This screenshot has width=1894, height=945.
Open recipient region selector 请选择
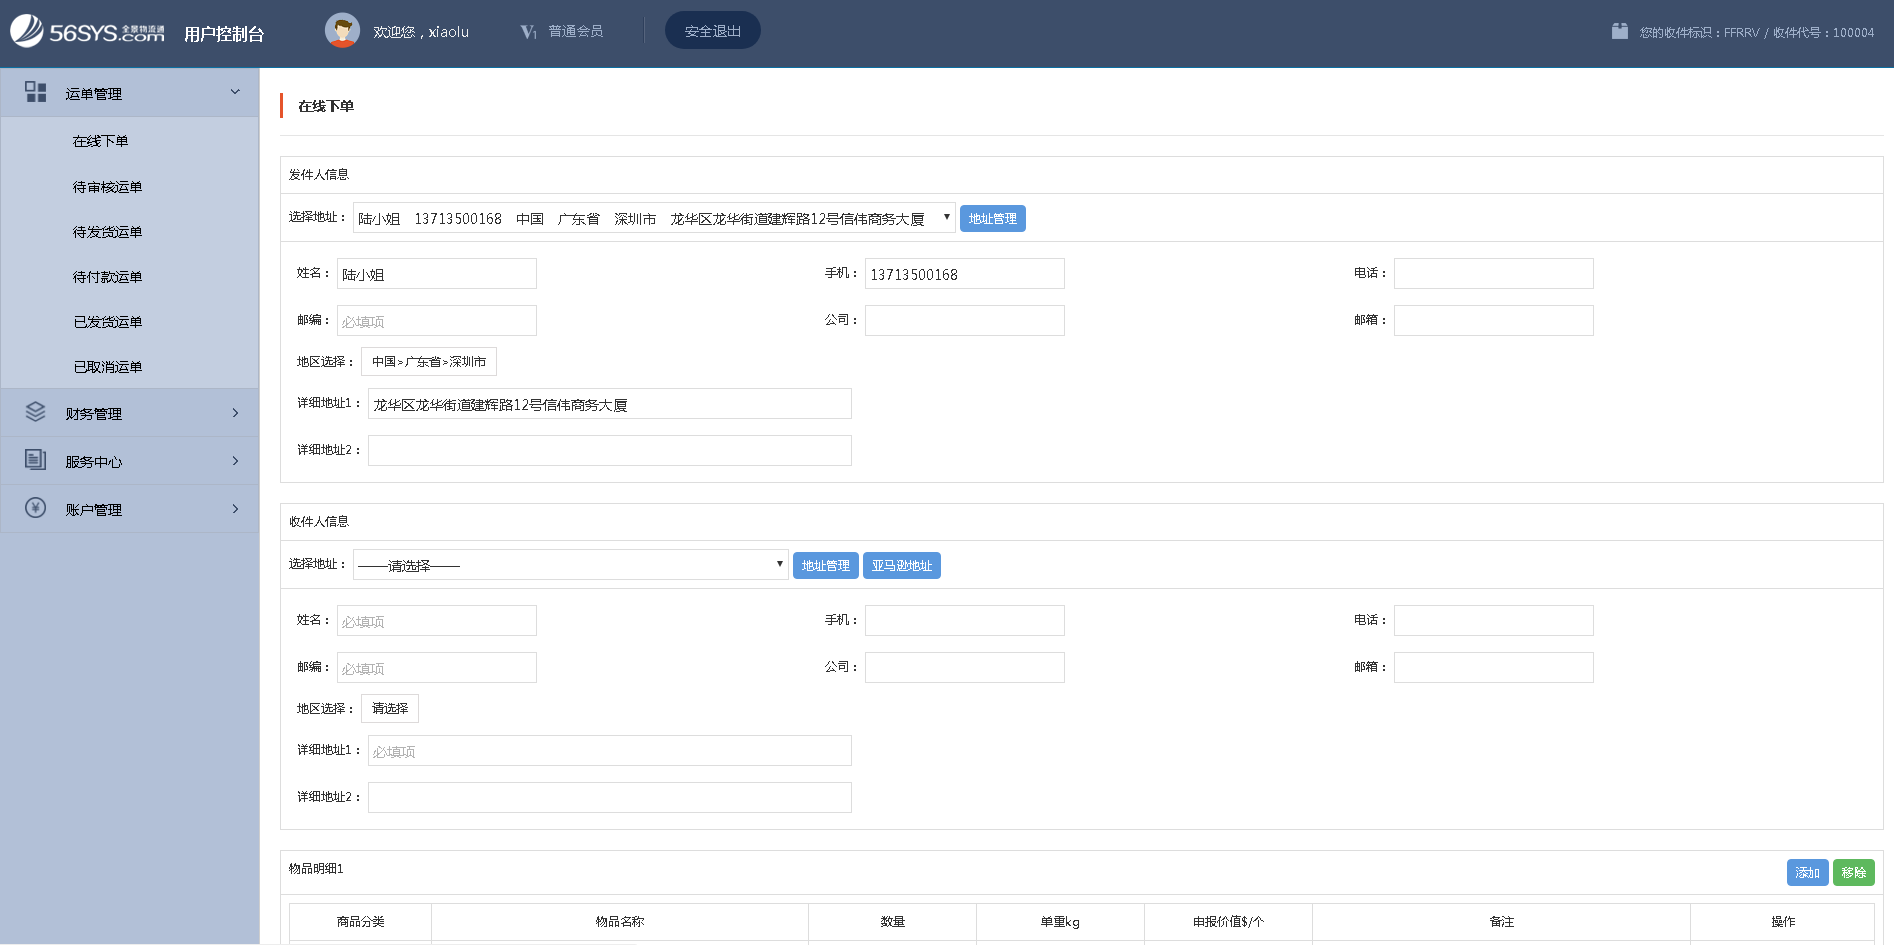(389, 708)
